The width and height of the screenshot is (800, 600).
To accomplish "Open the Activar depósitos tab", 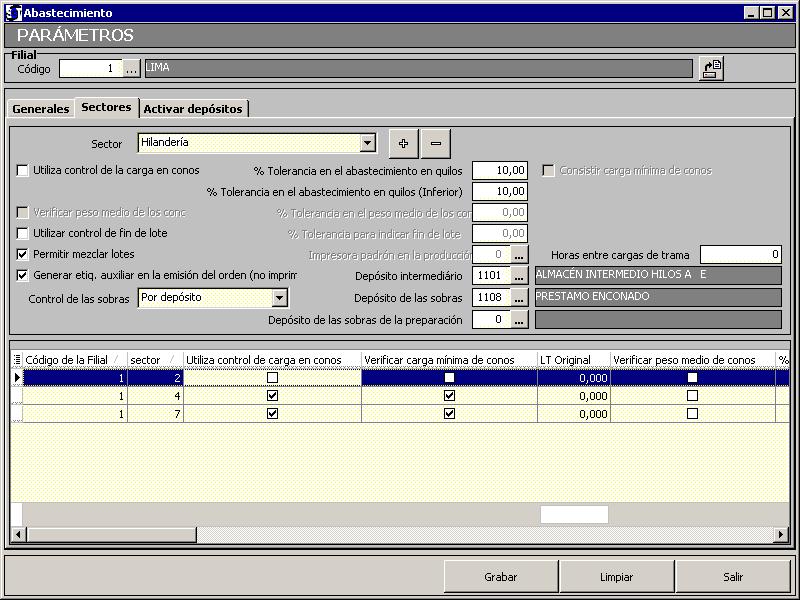I will 192,109.
